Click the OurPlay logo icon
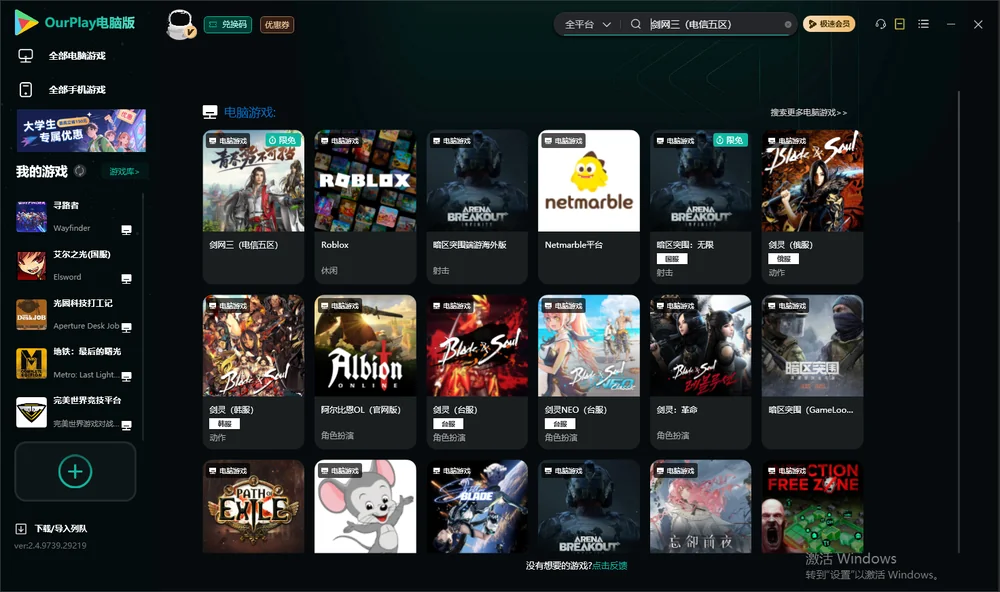Viewport: 1000px width, 592px height. (26, 22)
